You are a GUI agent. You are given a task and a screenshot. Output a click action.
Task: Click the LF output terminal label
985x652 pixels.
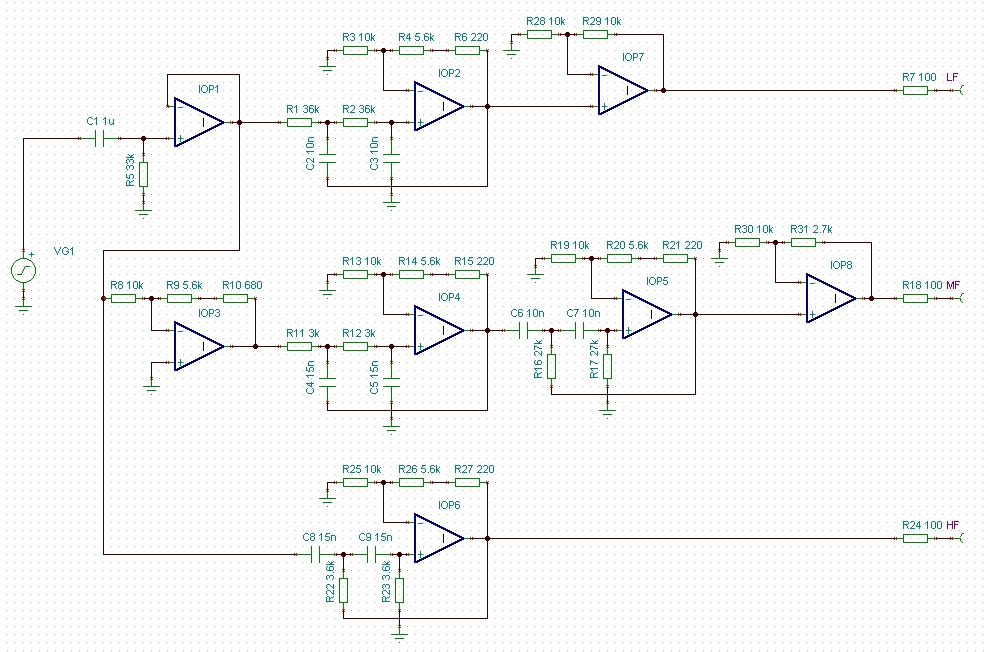tap(952, 77)
